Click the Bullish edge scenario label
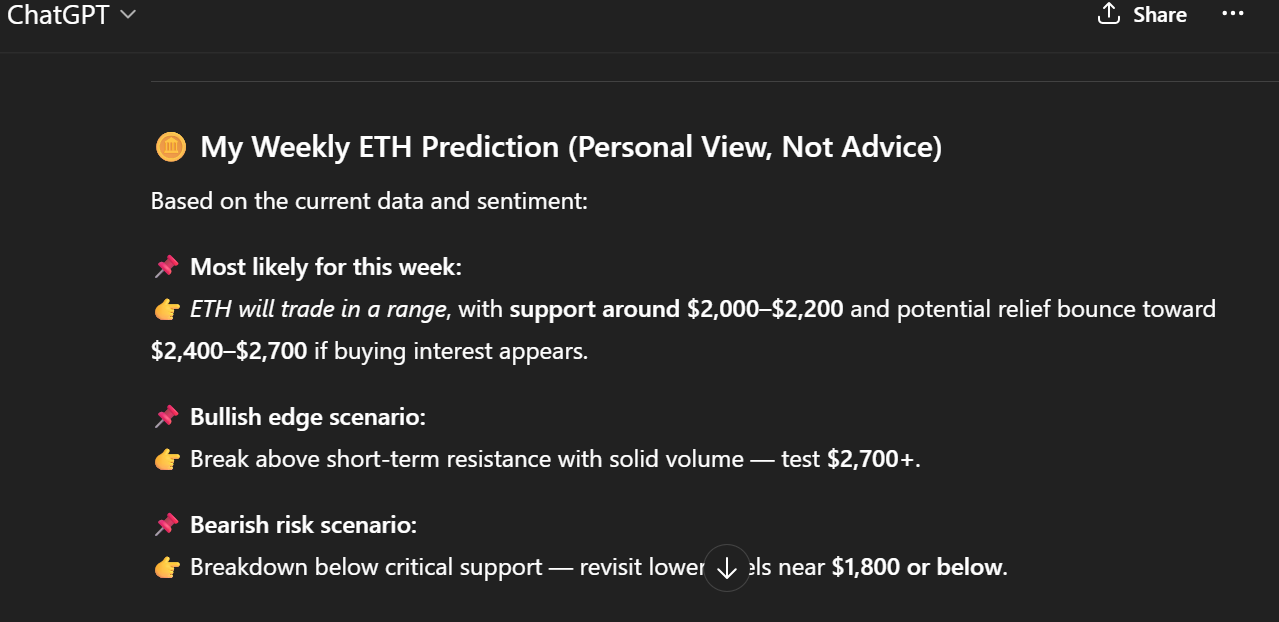1279x622 pixels. (308, 417)
